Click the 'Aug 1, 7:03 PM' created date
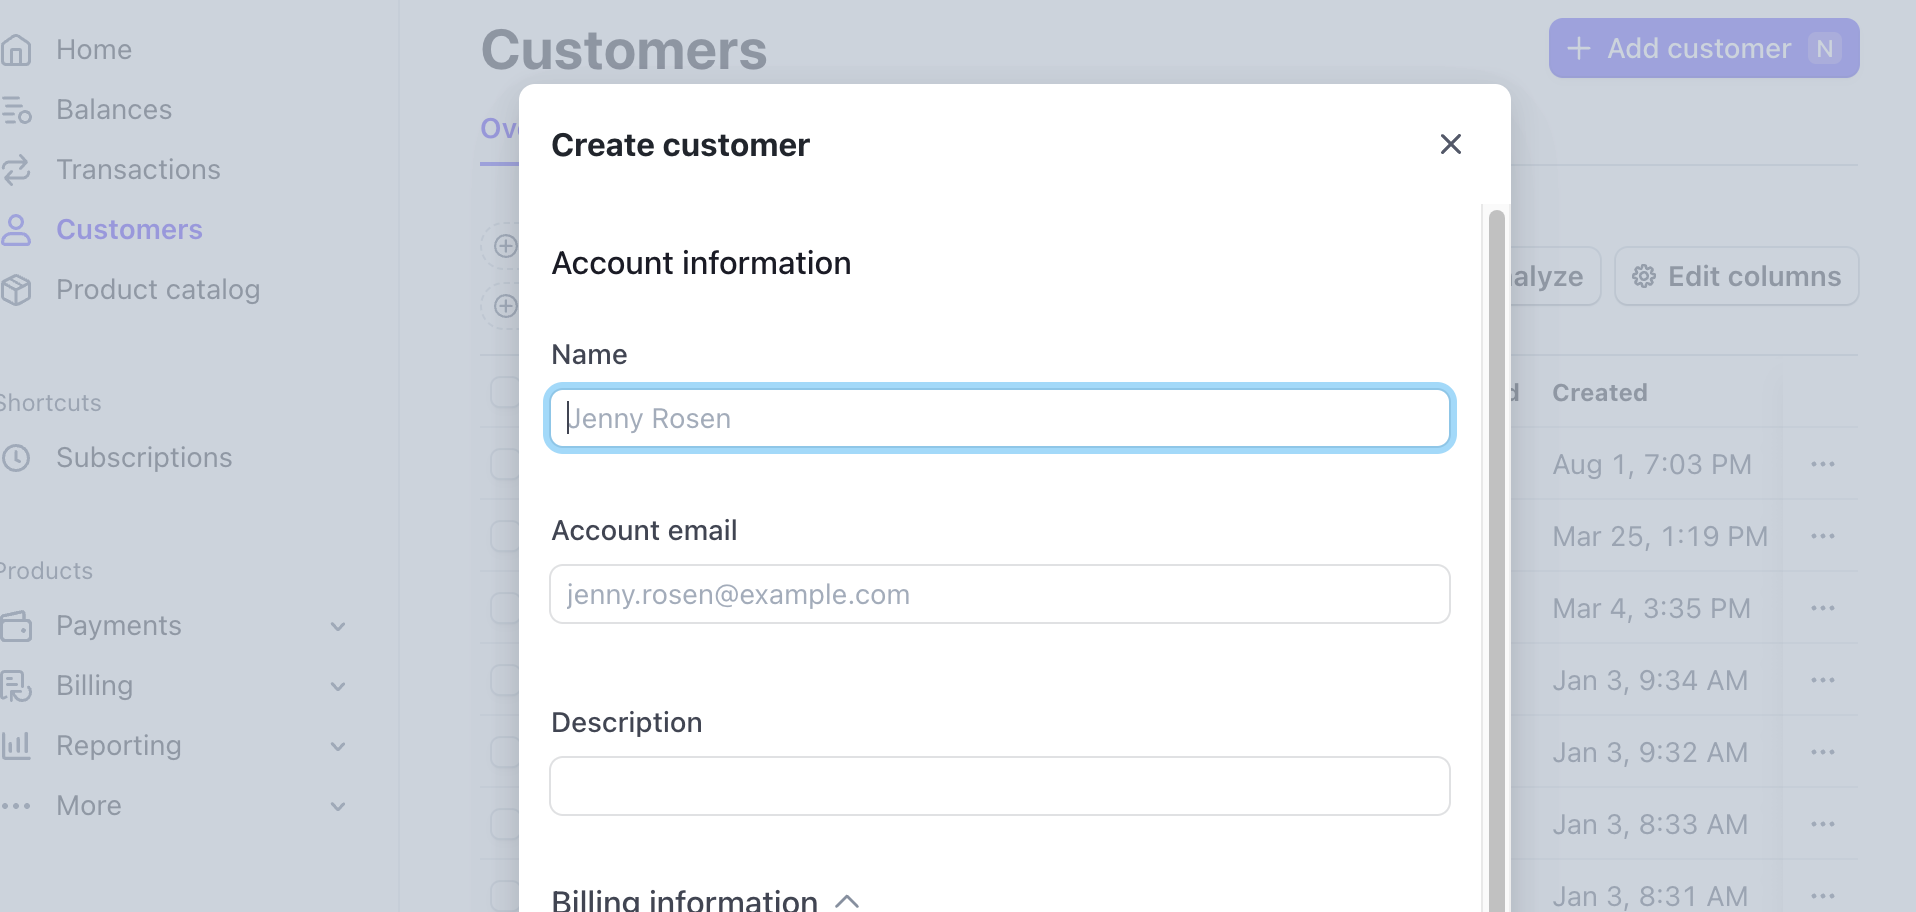1916x912 pixels. tap(1652, 464)
